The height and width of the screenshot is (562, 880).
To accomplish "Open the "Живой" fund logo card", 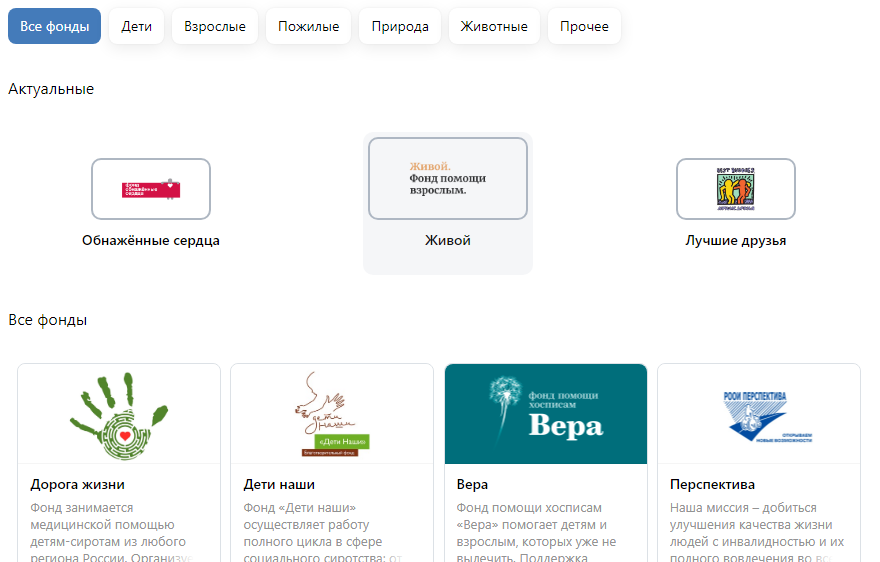I will (448, 178).
